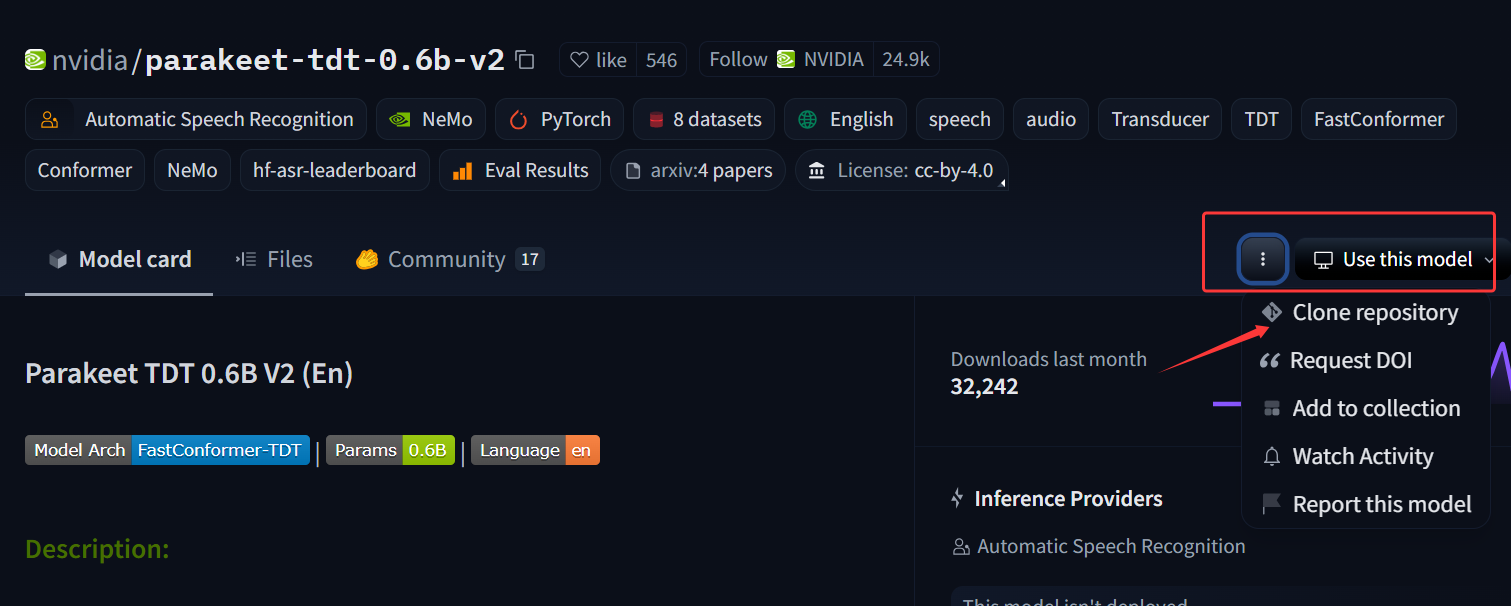Choose Add to collection from the menu

(1366, 408)
